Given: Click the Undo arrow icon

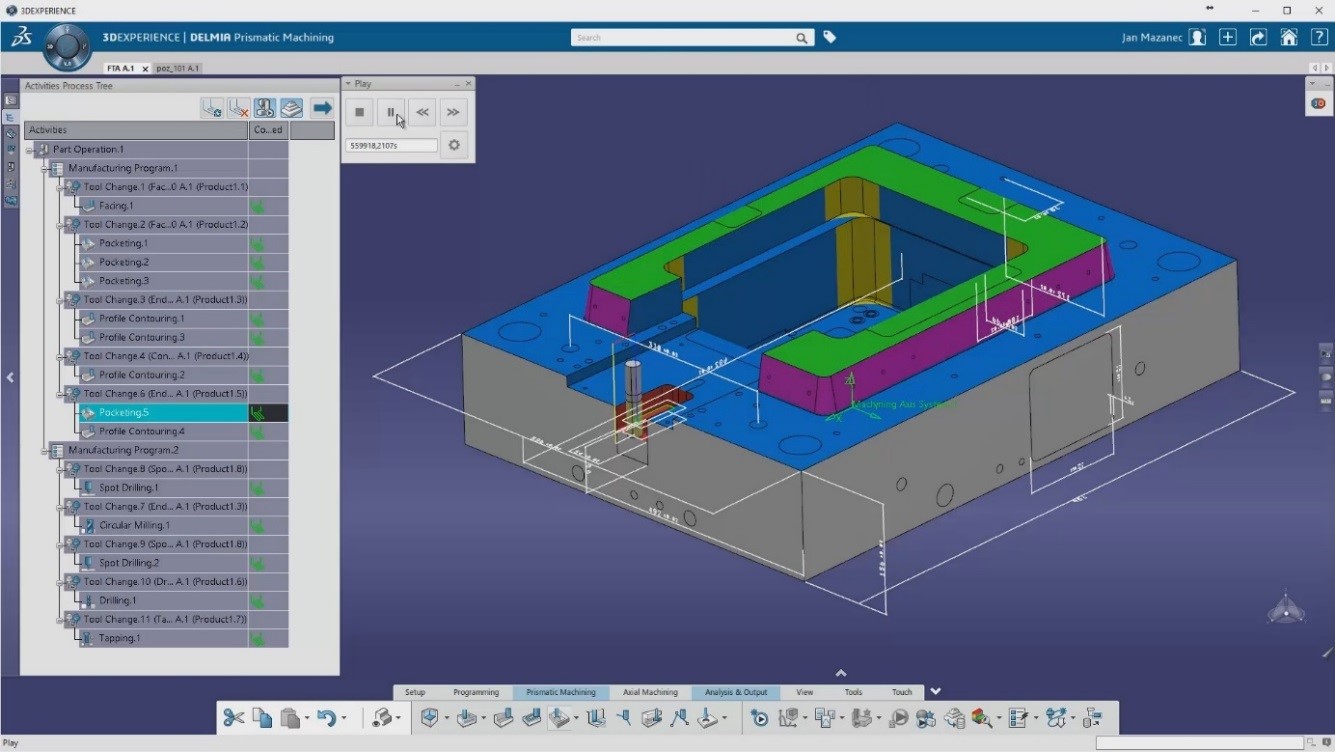Looking at the screenshot, I should point(325,717).
